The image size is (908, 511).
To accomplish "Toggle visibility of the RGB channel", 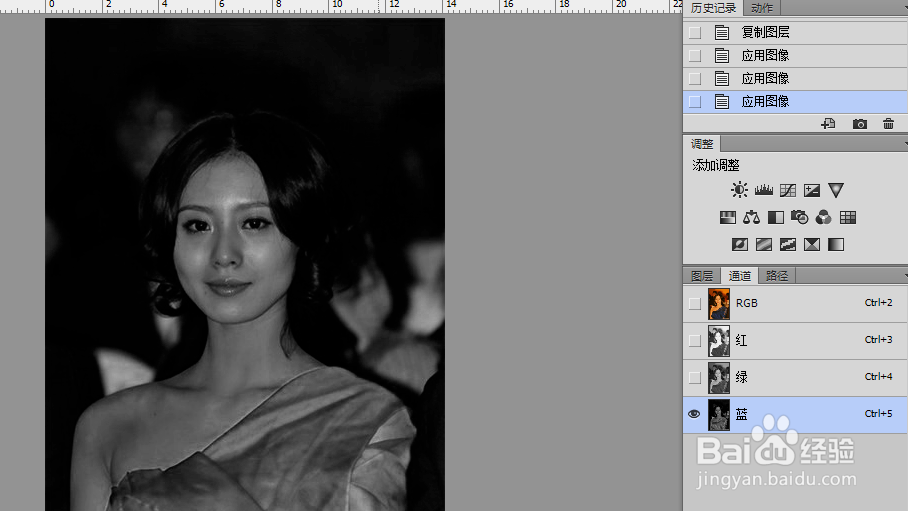I will tap(694, 304).
